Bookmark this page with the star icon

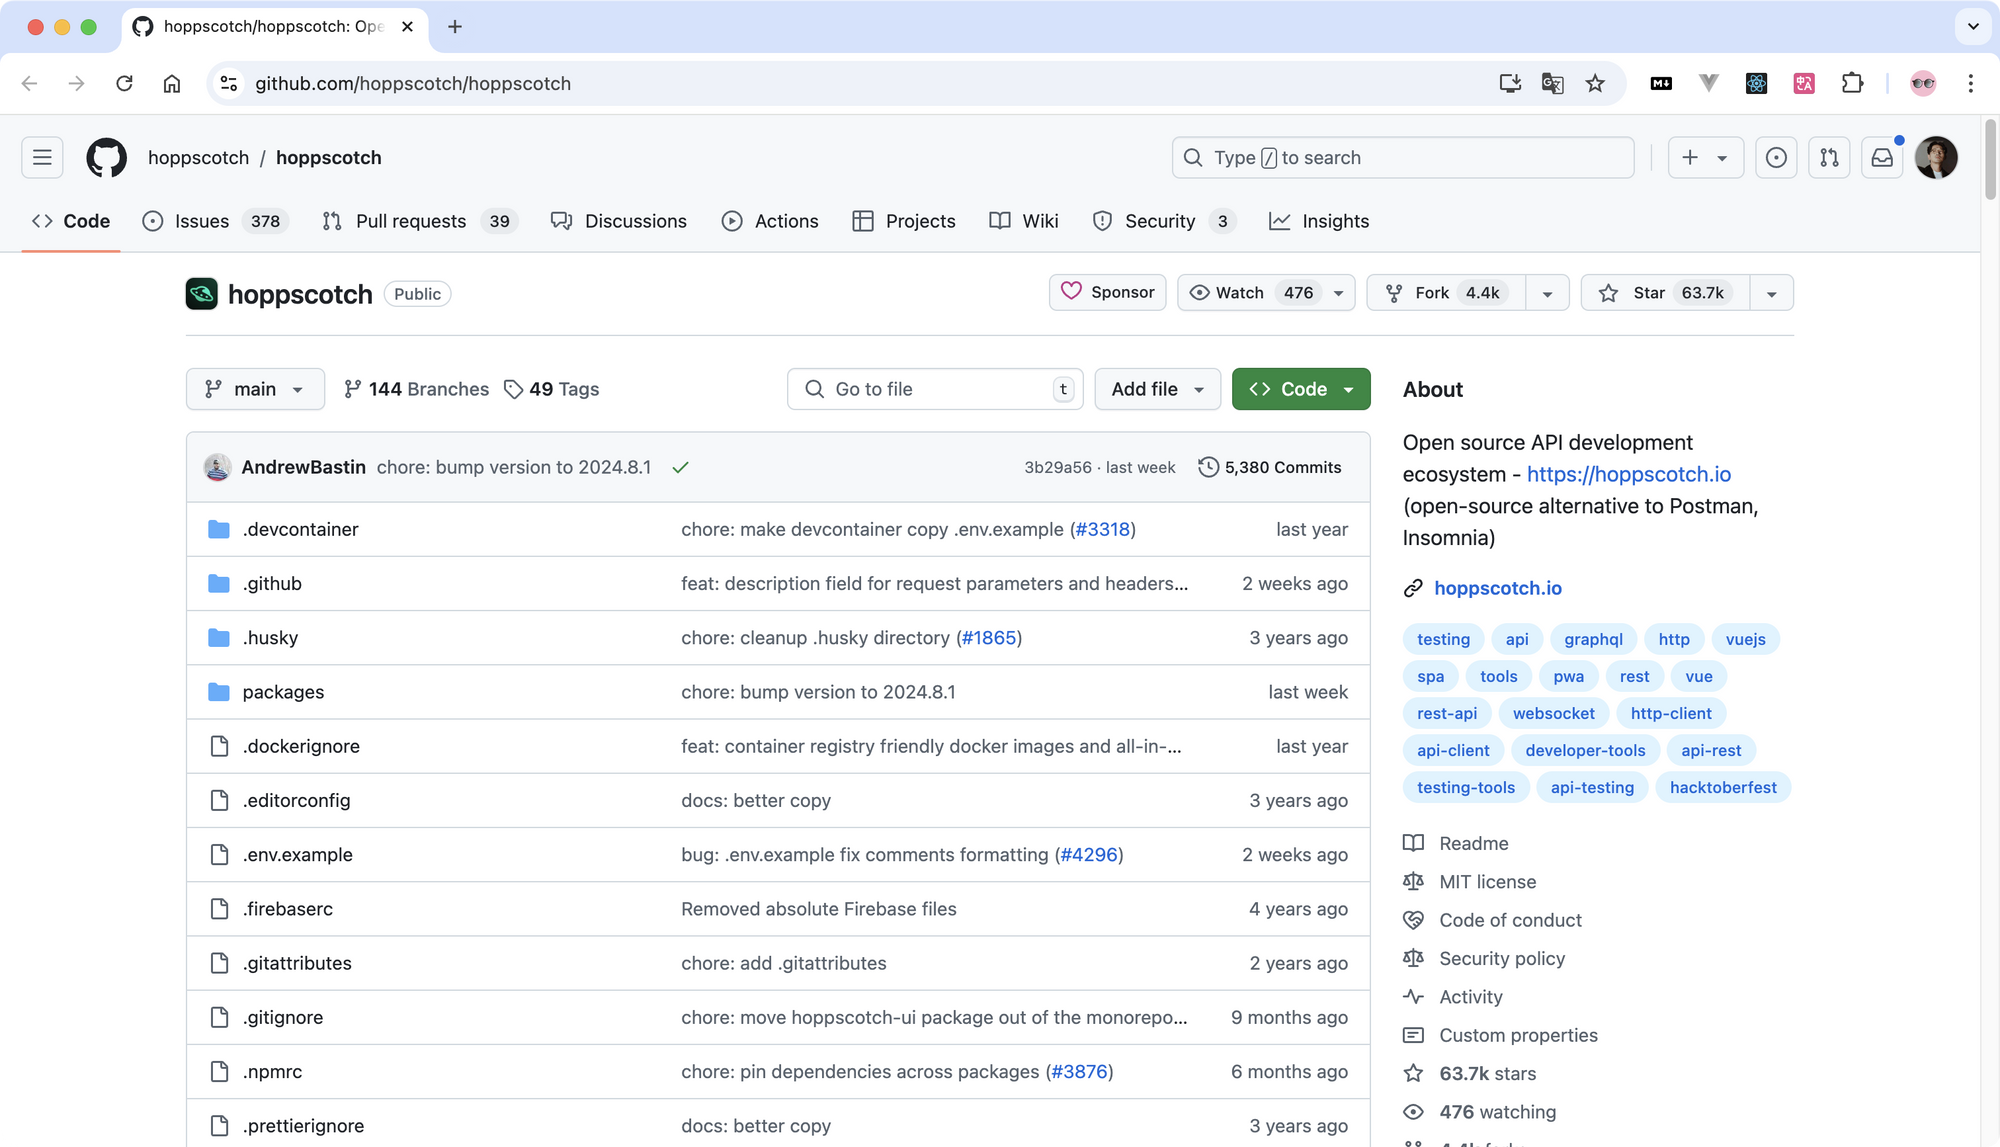(x=1595, y=84)
